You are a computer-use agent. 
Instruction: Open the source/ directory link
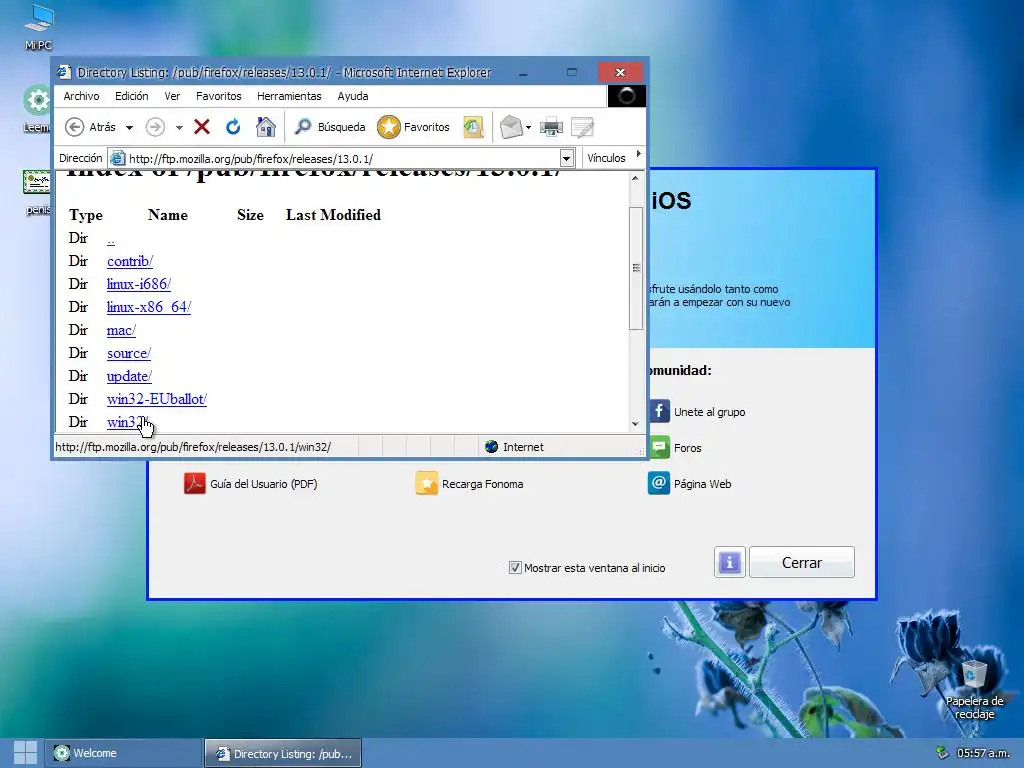(128, 353)
